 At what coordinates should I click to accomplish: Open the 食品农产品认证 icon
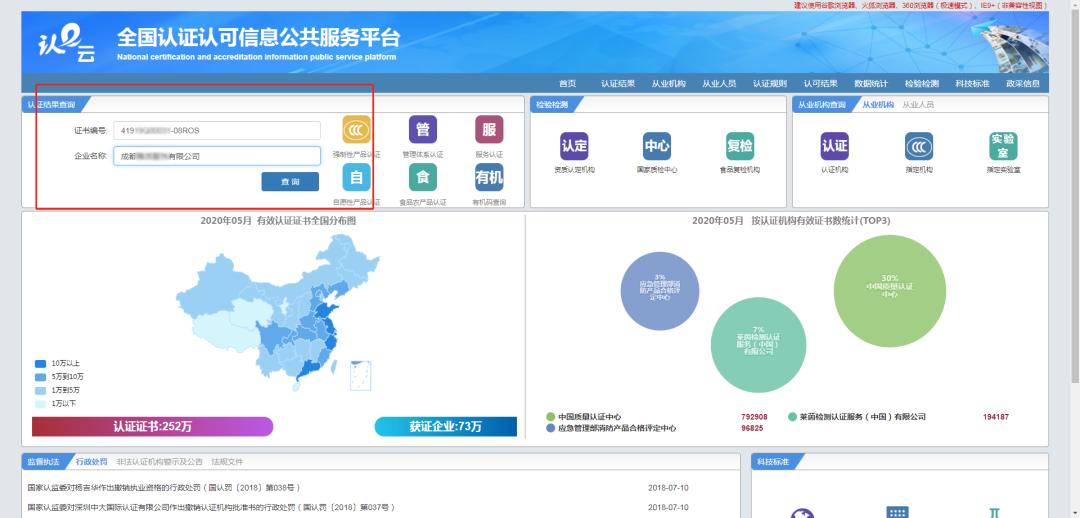point(422,178)
